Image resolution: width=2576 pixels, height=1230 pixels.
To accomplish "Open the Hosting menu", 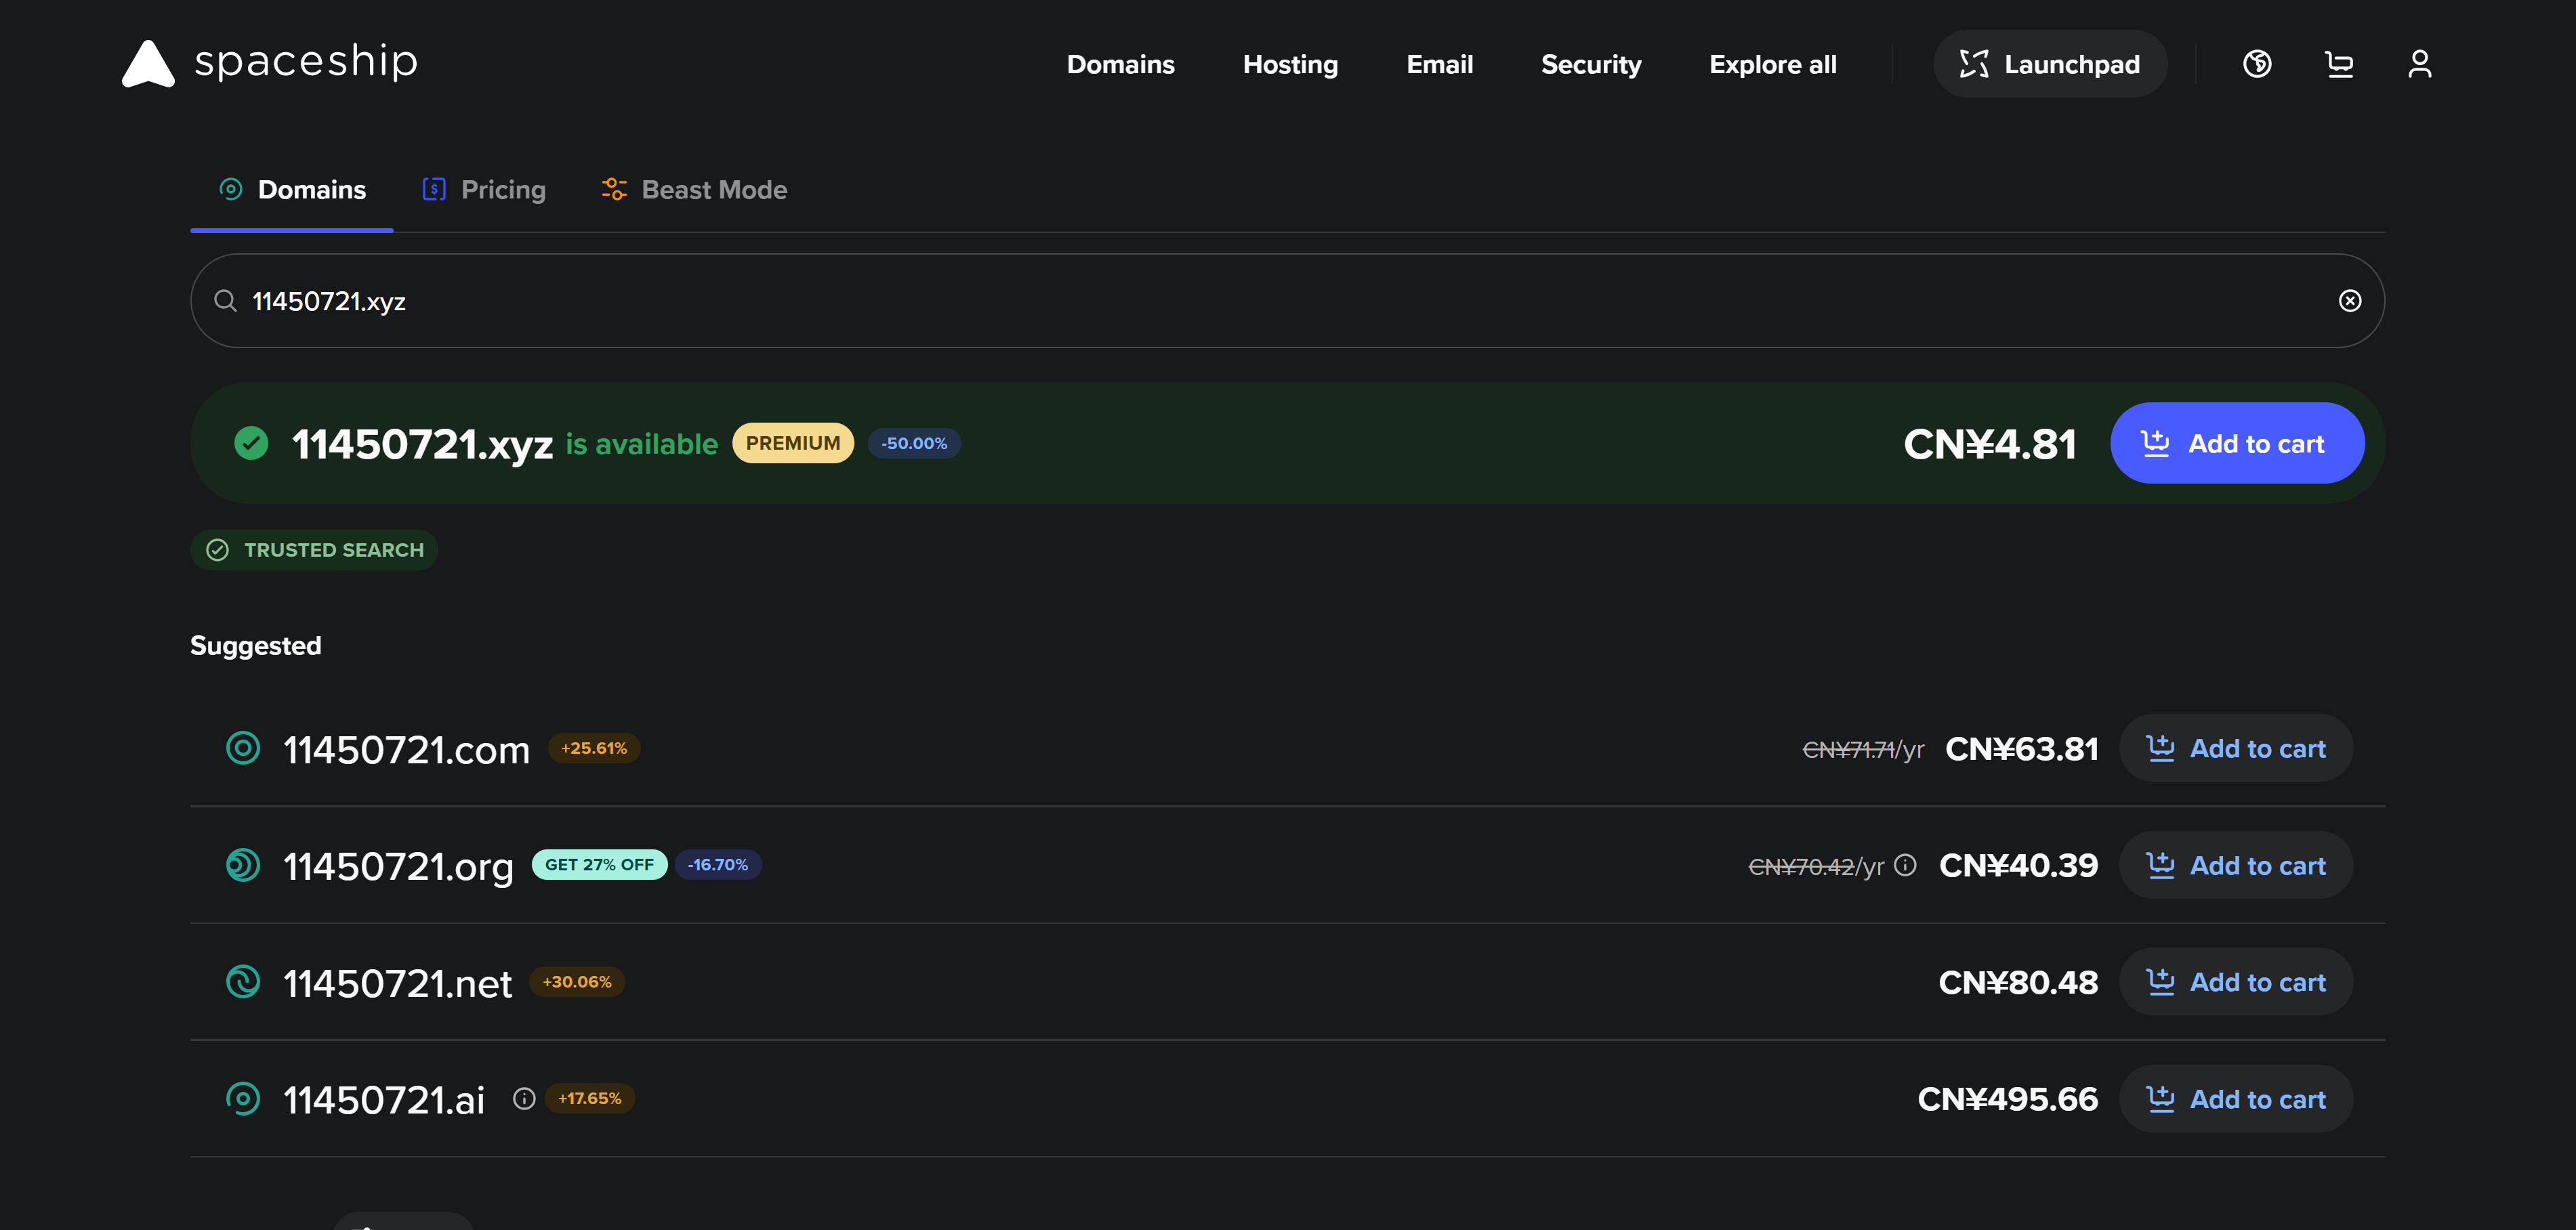I will click(1290, 64).
